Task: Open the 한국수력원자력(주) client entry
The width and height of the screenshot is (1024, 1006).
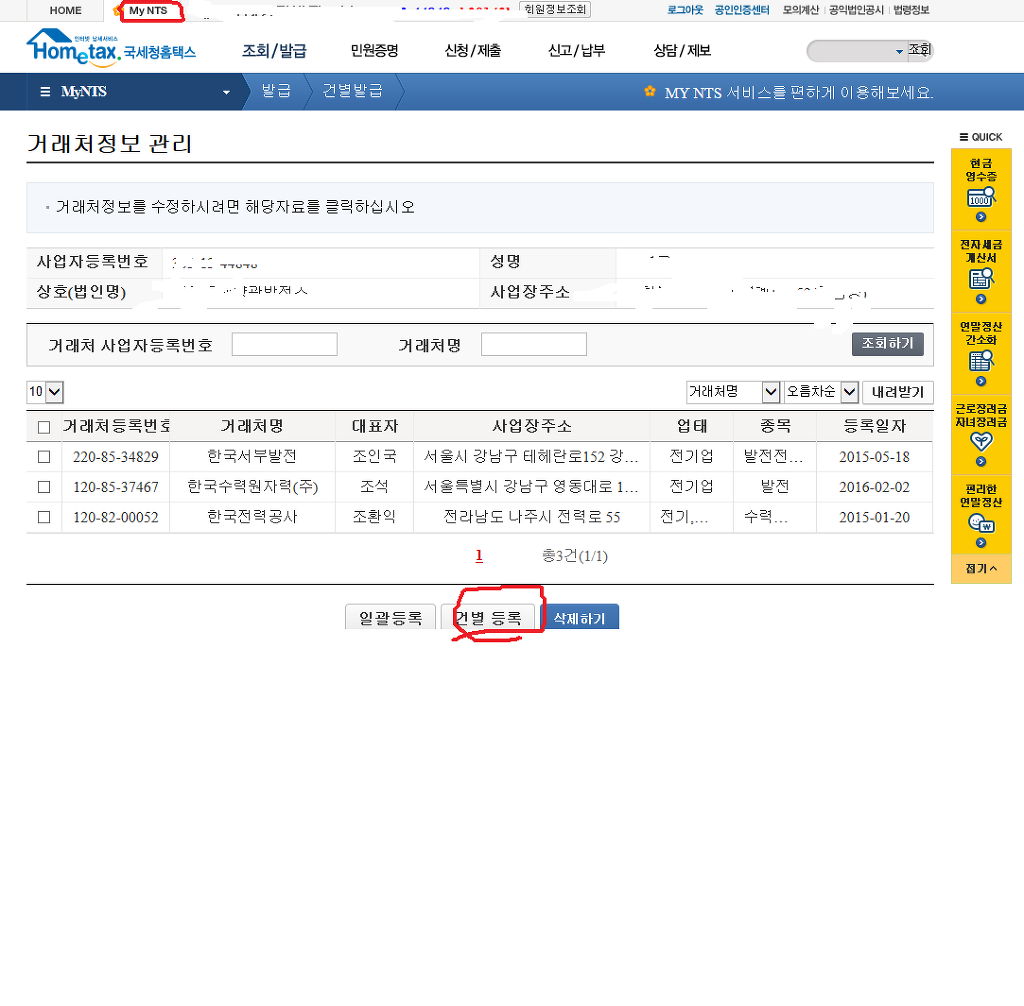Action: (x=252, y=487)
